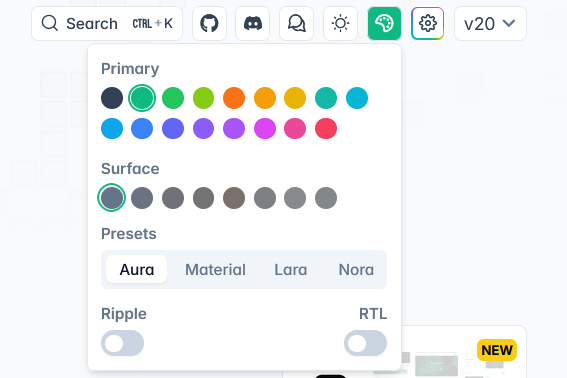Open the Discord server icon
This screenshot has height=378, width=567.
coord(253,24)
